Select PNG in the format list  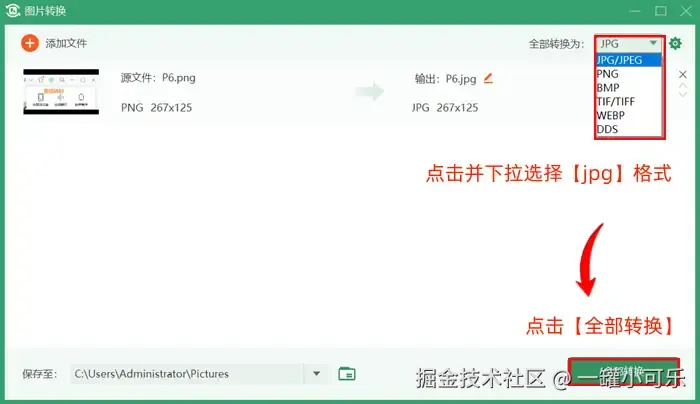(x=629, y=74)
